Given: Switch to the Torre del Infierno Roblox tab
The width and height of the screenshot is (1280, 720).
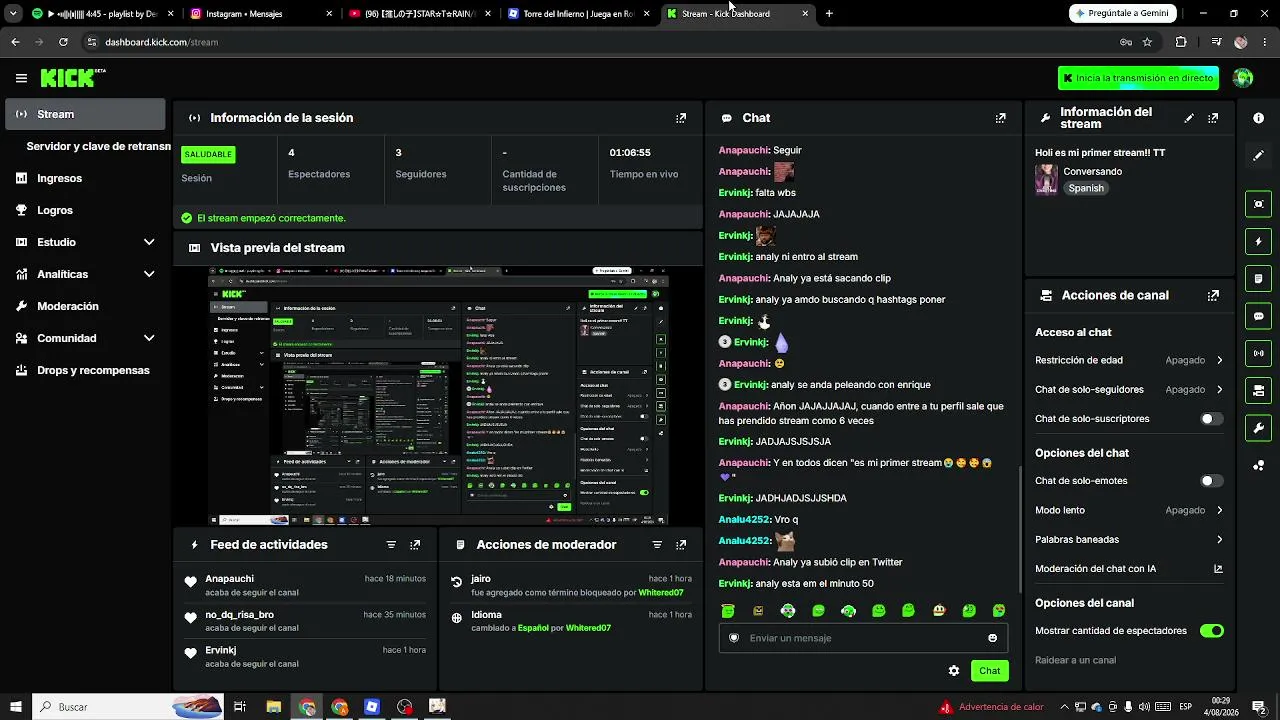Looking at the screenshot, I should click(x=578, y=14).
